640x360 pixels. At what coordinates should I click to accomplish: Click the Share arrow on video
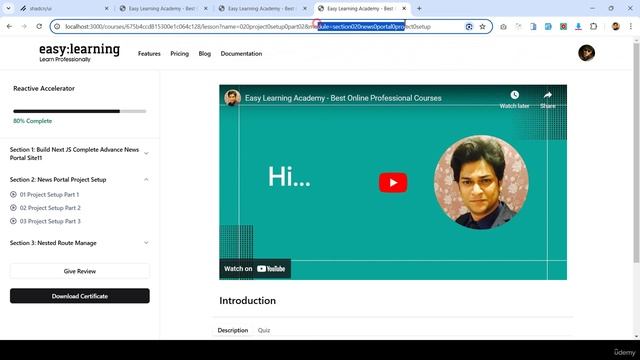tap(547, 95)
